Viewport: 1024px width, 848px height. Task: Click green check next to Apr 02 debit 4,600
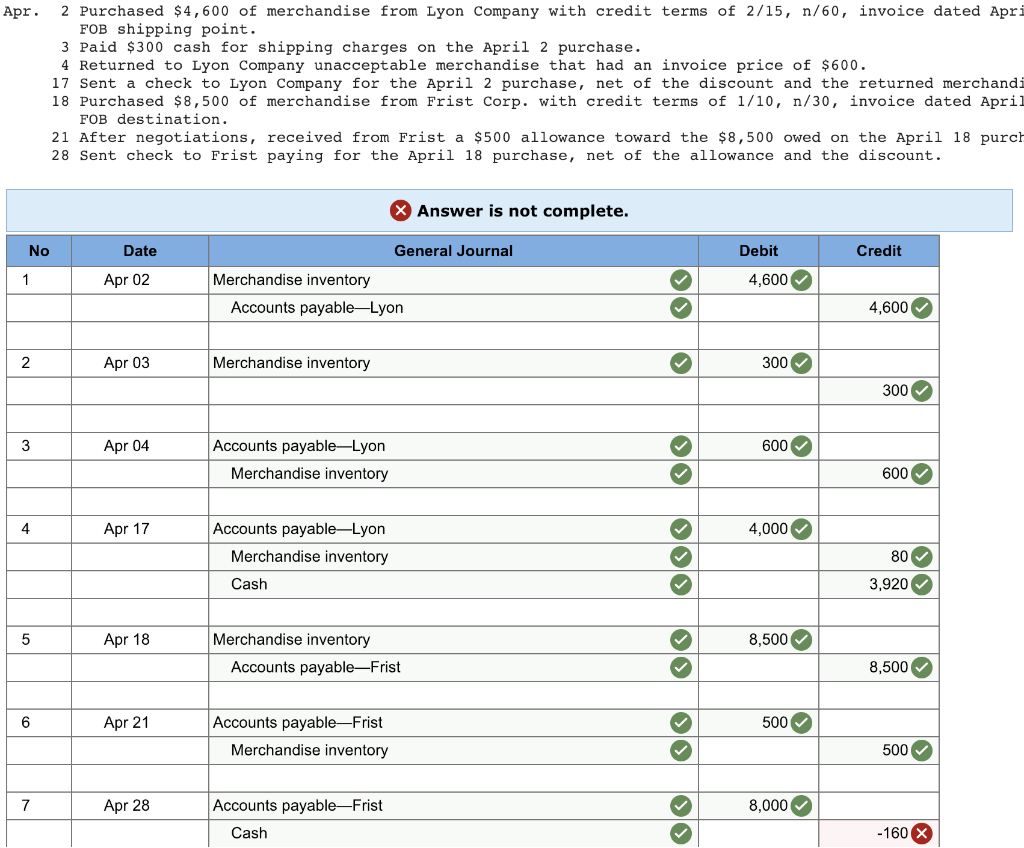tap(801, 280)
